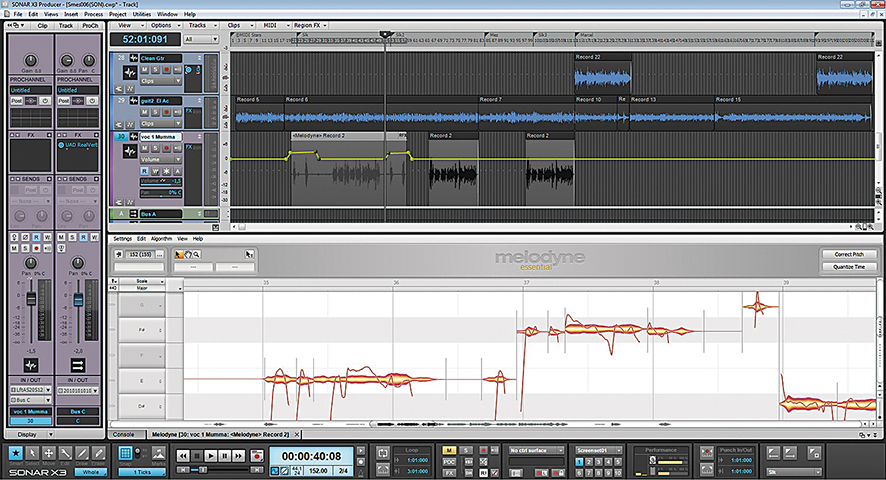Click the Record 7 clip on guit2 track
Viewport: 886px width, 480px height.
[526, 113]
